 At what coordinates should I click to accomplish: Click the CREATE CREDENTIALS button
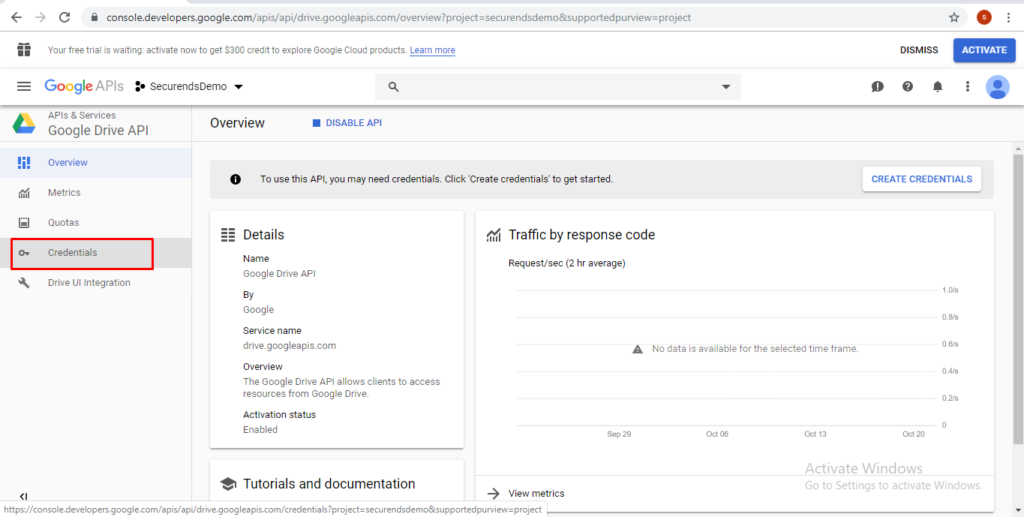921,179
